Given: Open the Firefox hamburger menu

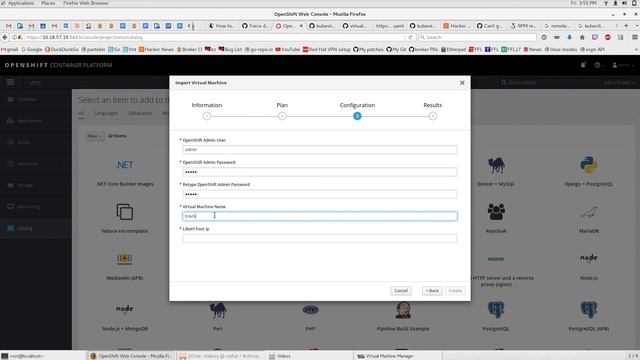Looking at the screenshot, I should (x=634, y=37).
